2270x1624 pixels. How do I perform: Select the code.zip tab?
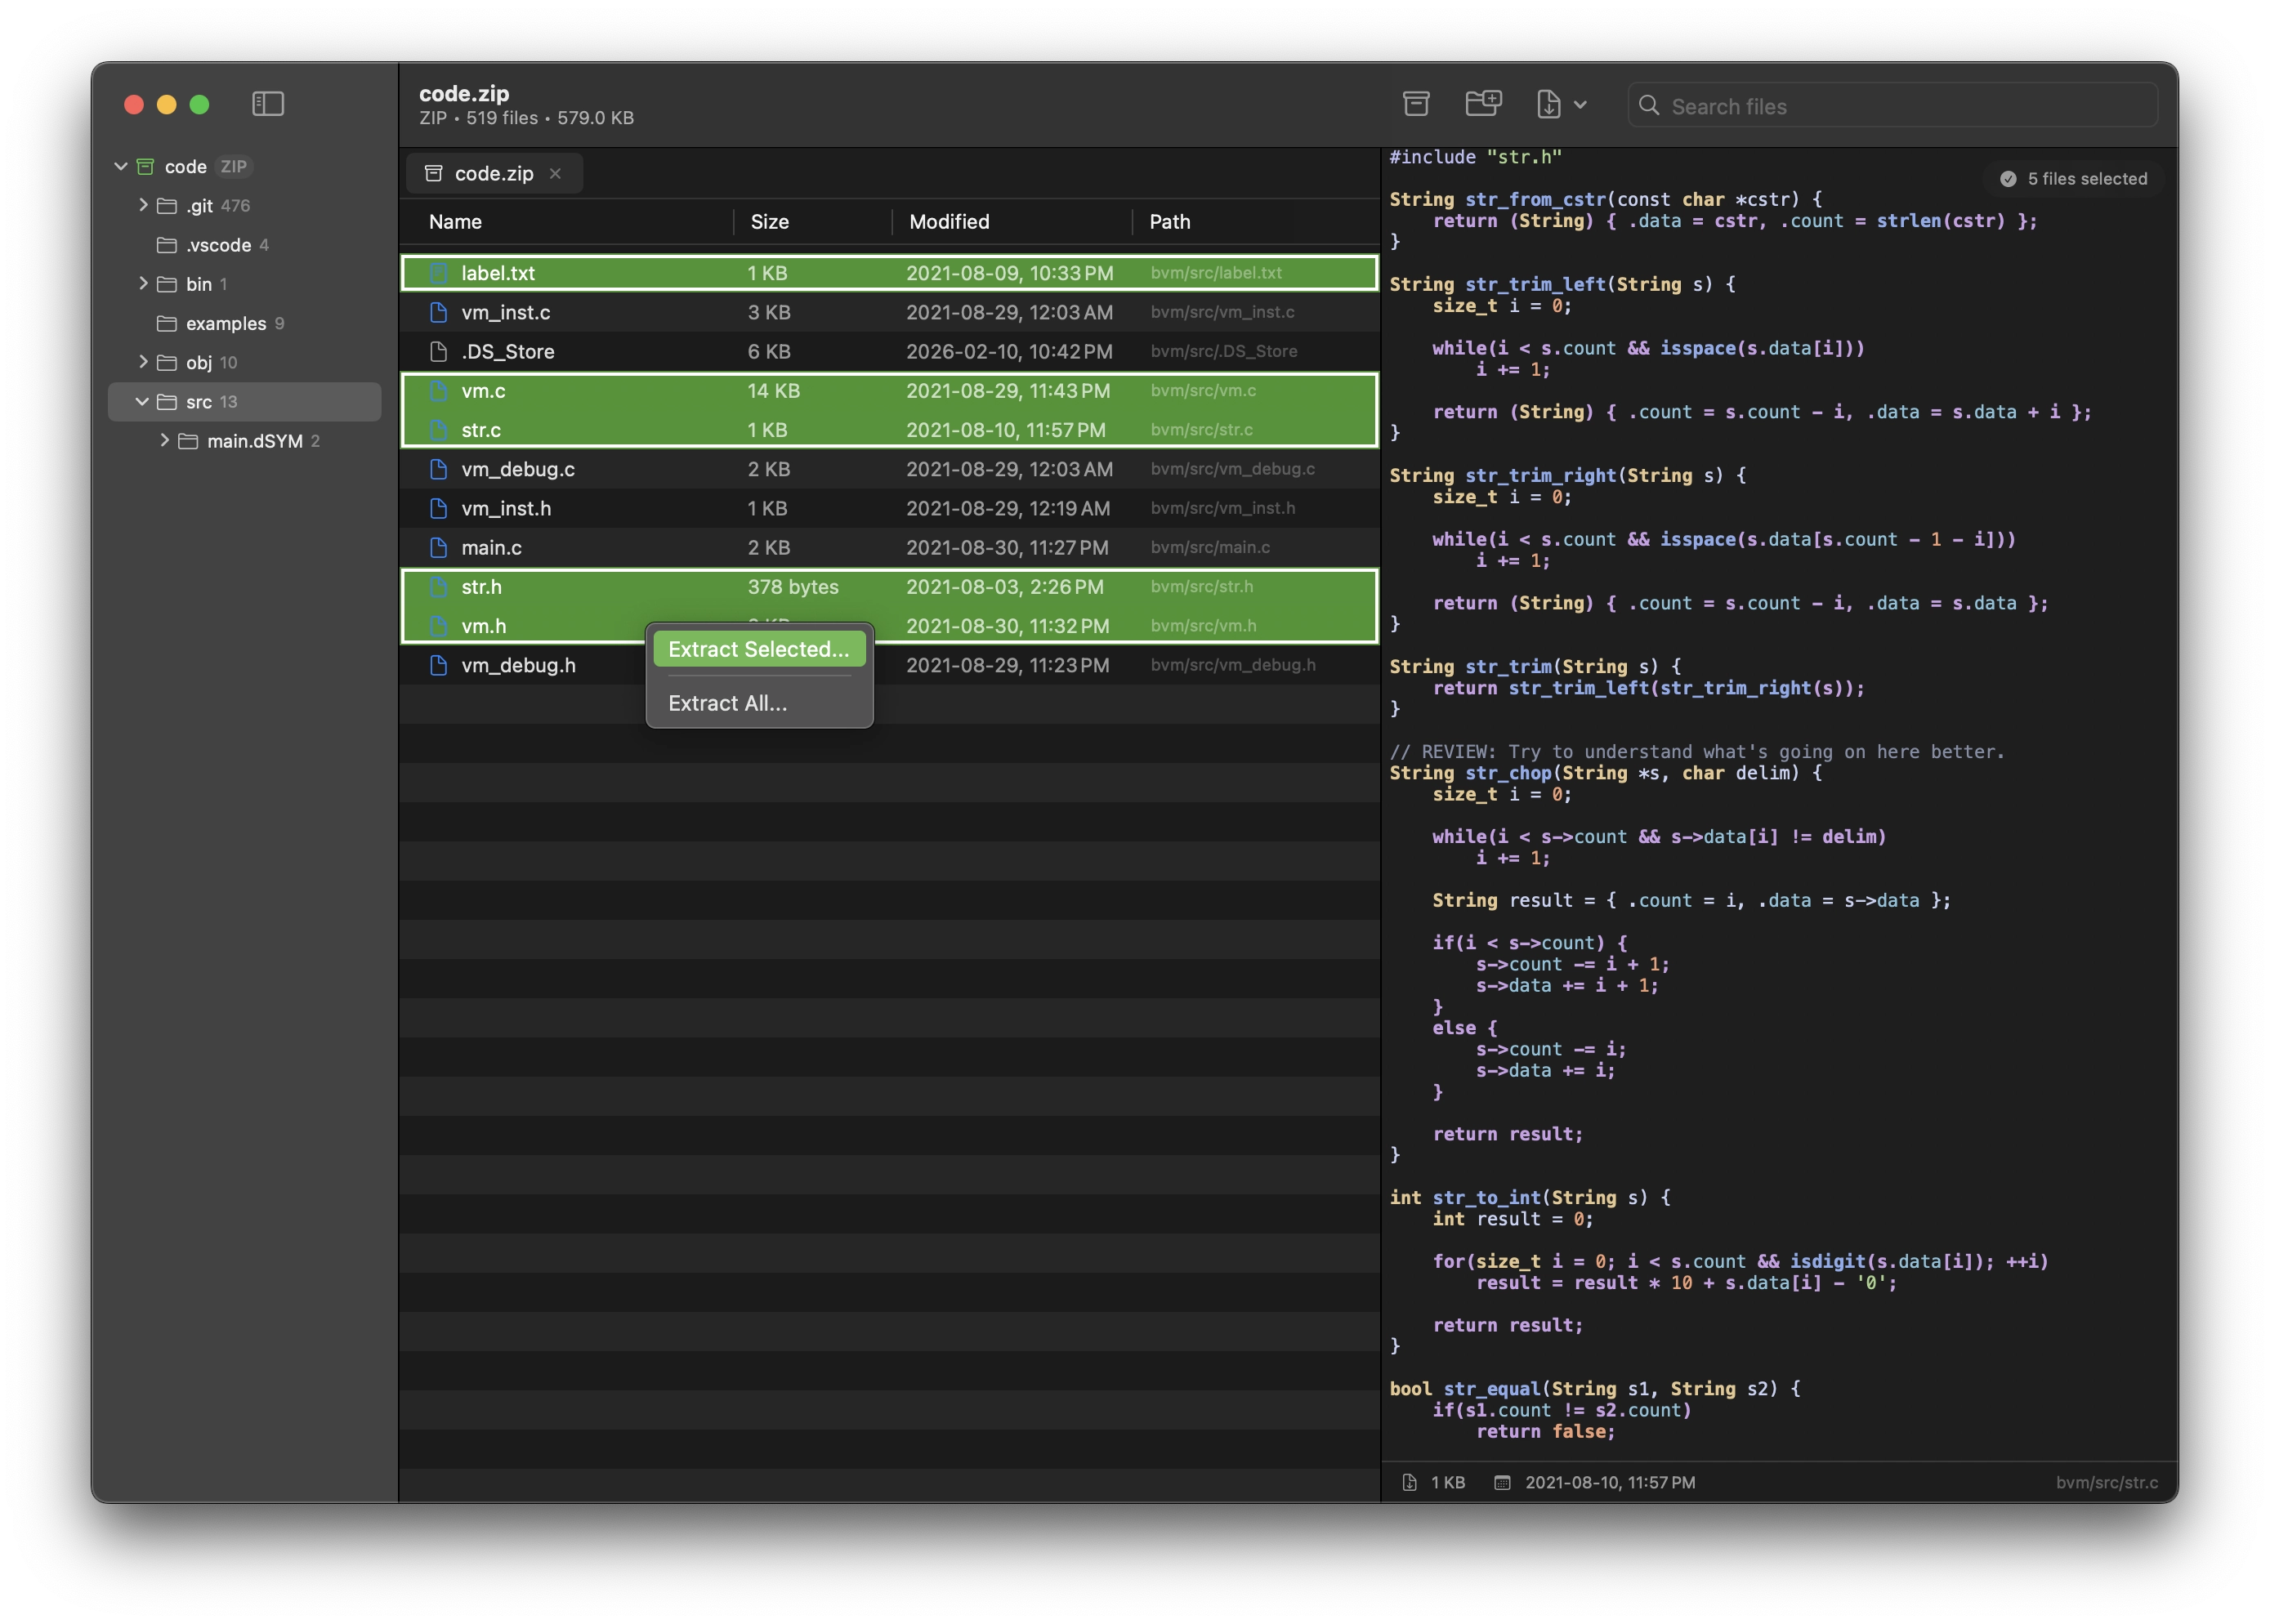coord(494,174)
